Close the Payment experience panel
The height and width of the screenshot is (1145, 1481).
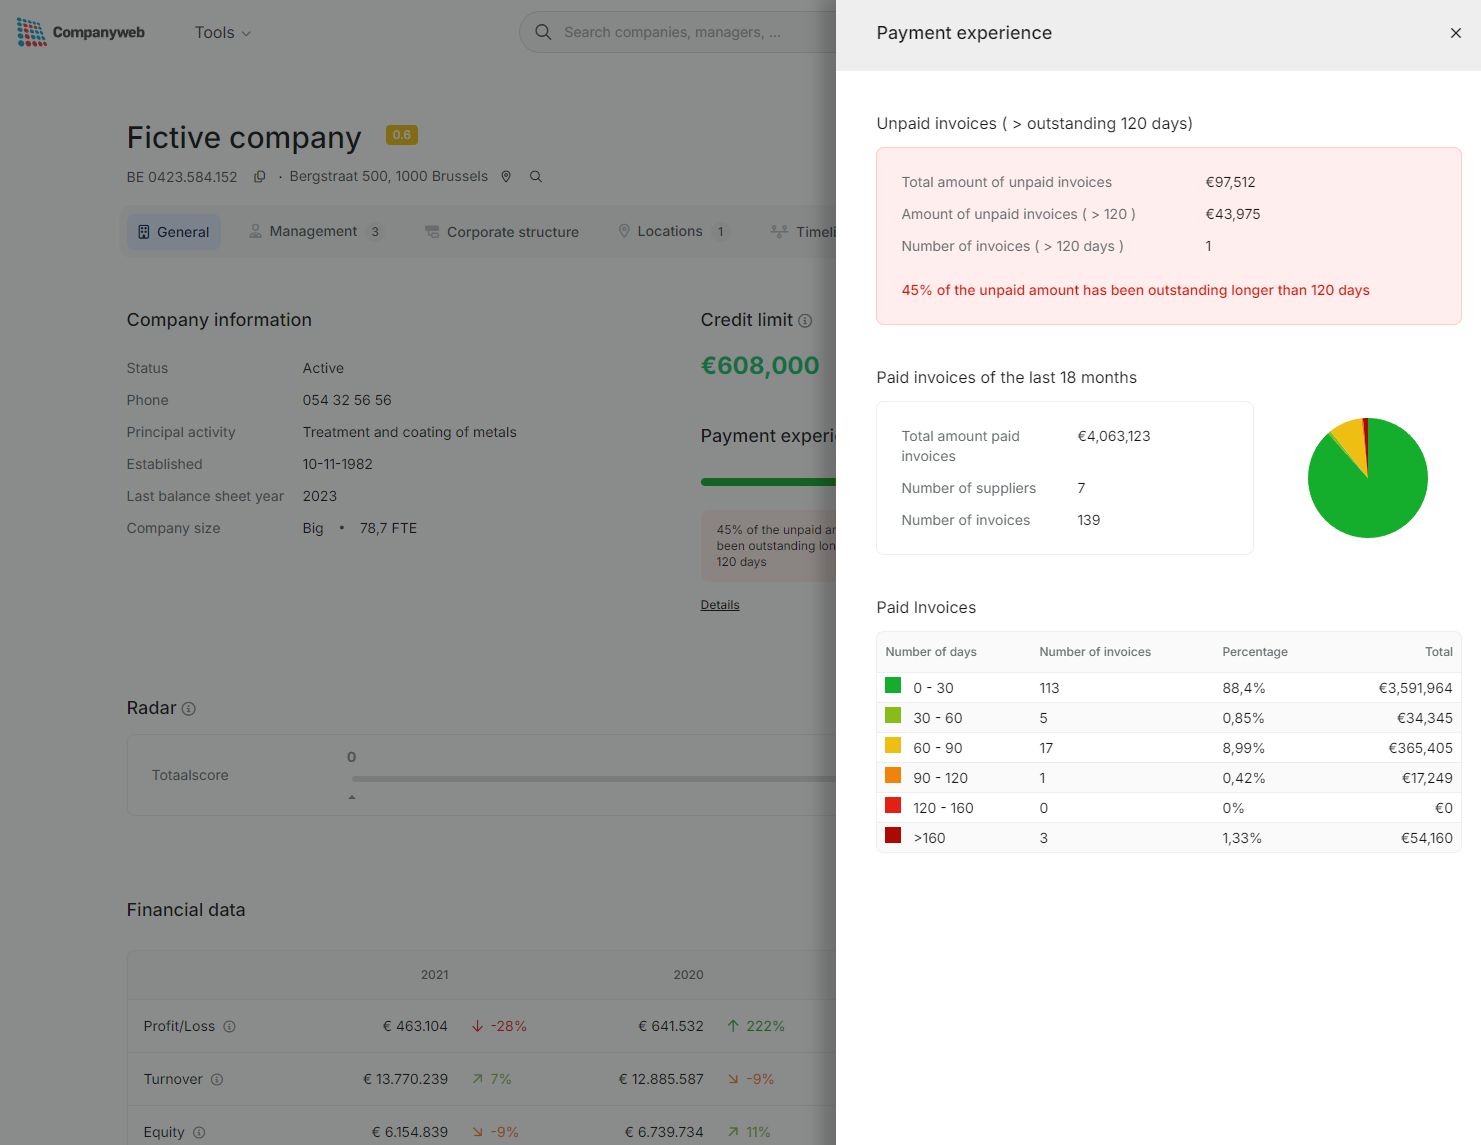click(1455, 33)
